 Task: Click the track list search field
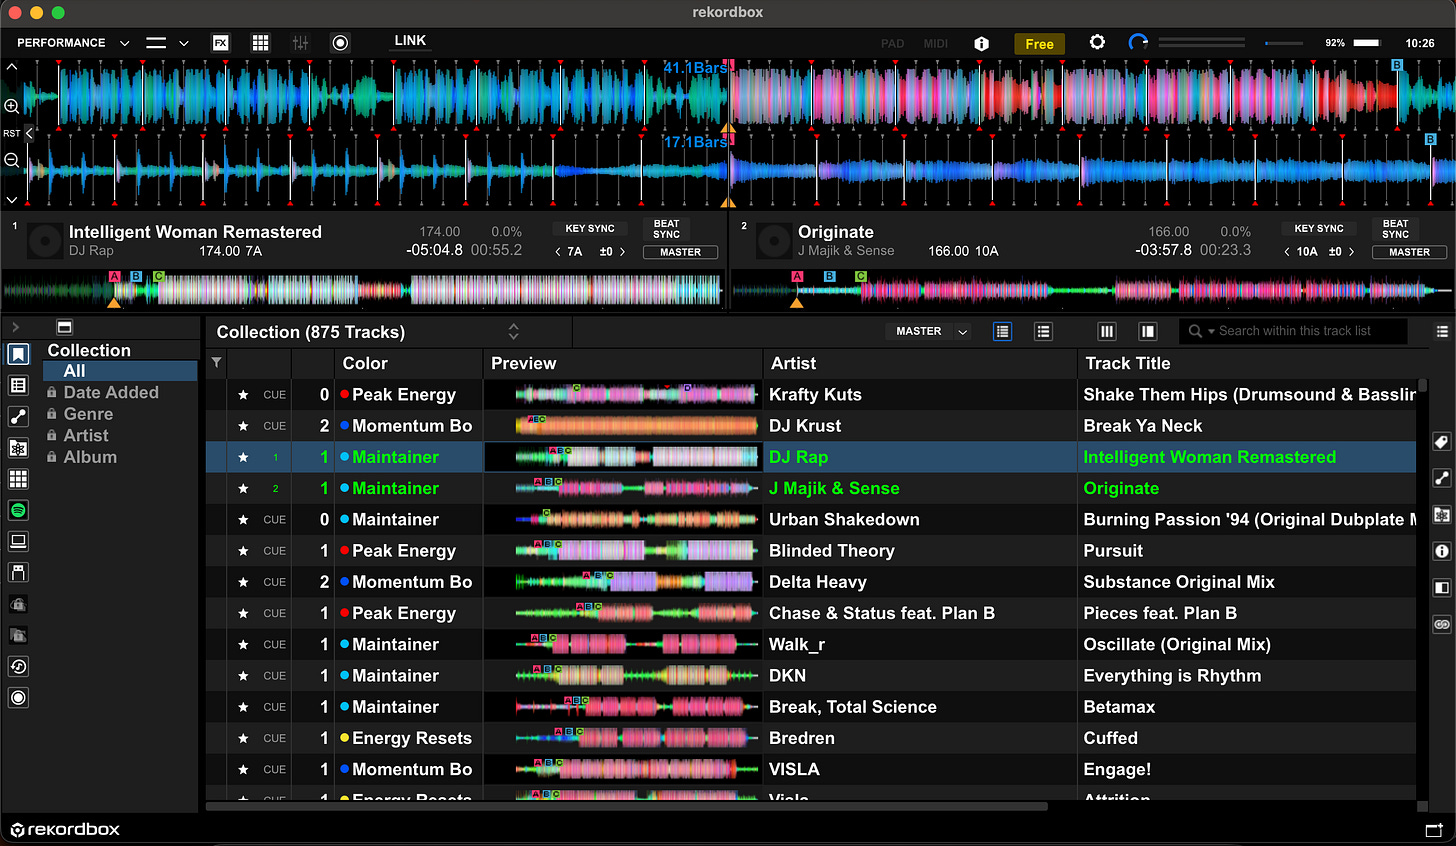click(1294, 331)
